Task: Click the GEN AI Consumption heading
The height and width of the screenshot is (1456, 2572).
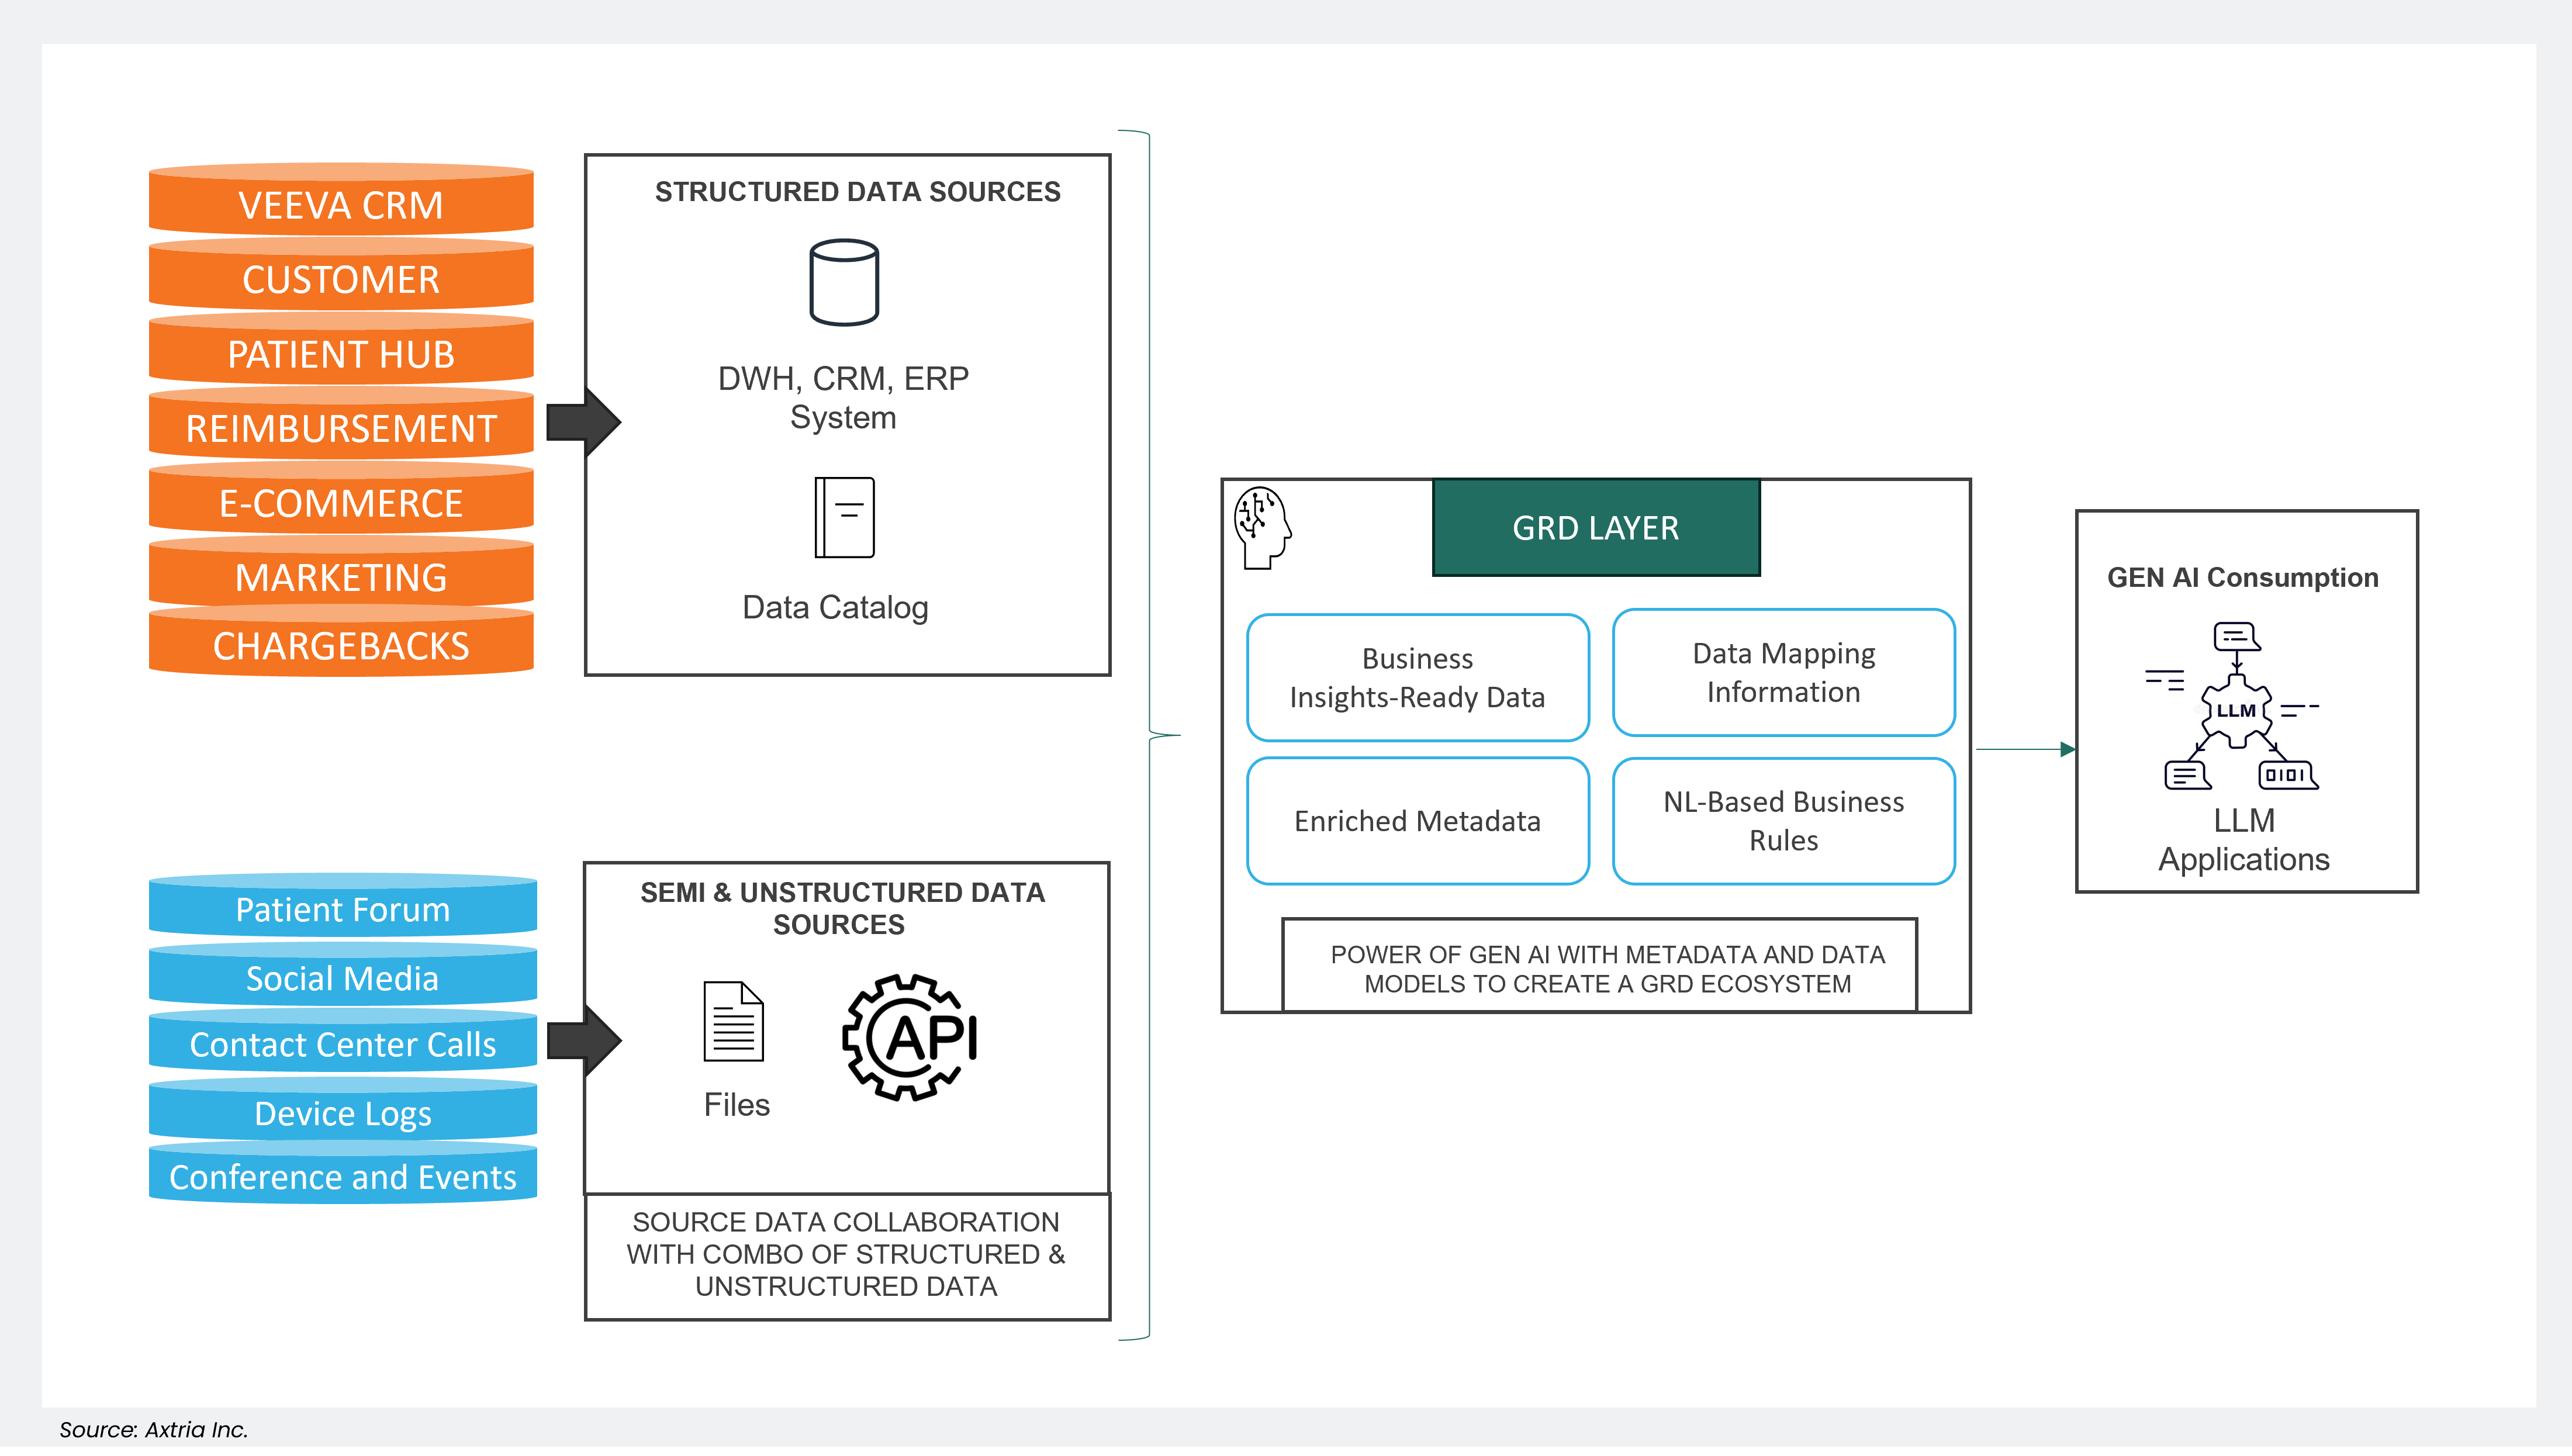Action: [2242, 577]
